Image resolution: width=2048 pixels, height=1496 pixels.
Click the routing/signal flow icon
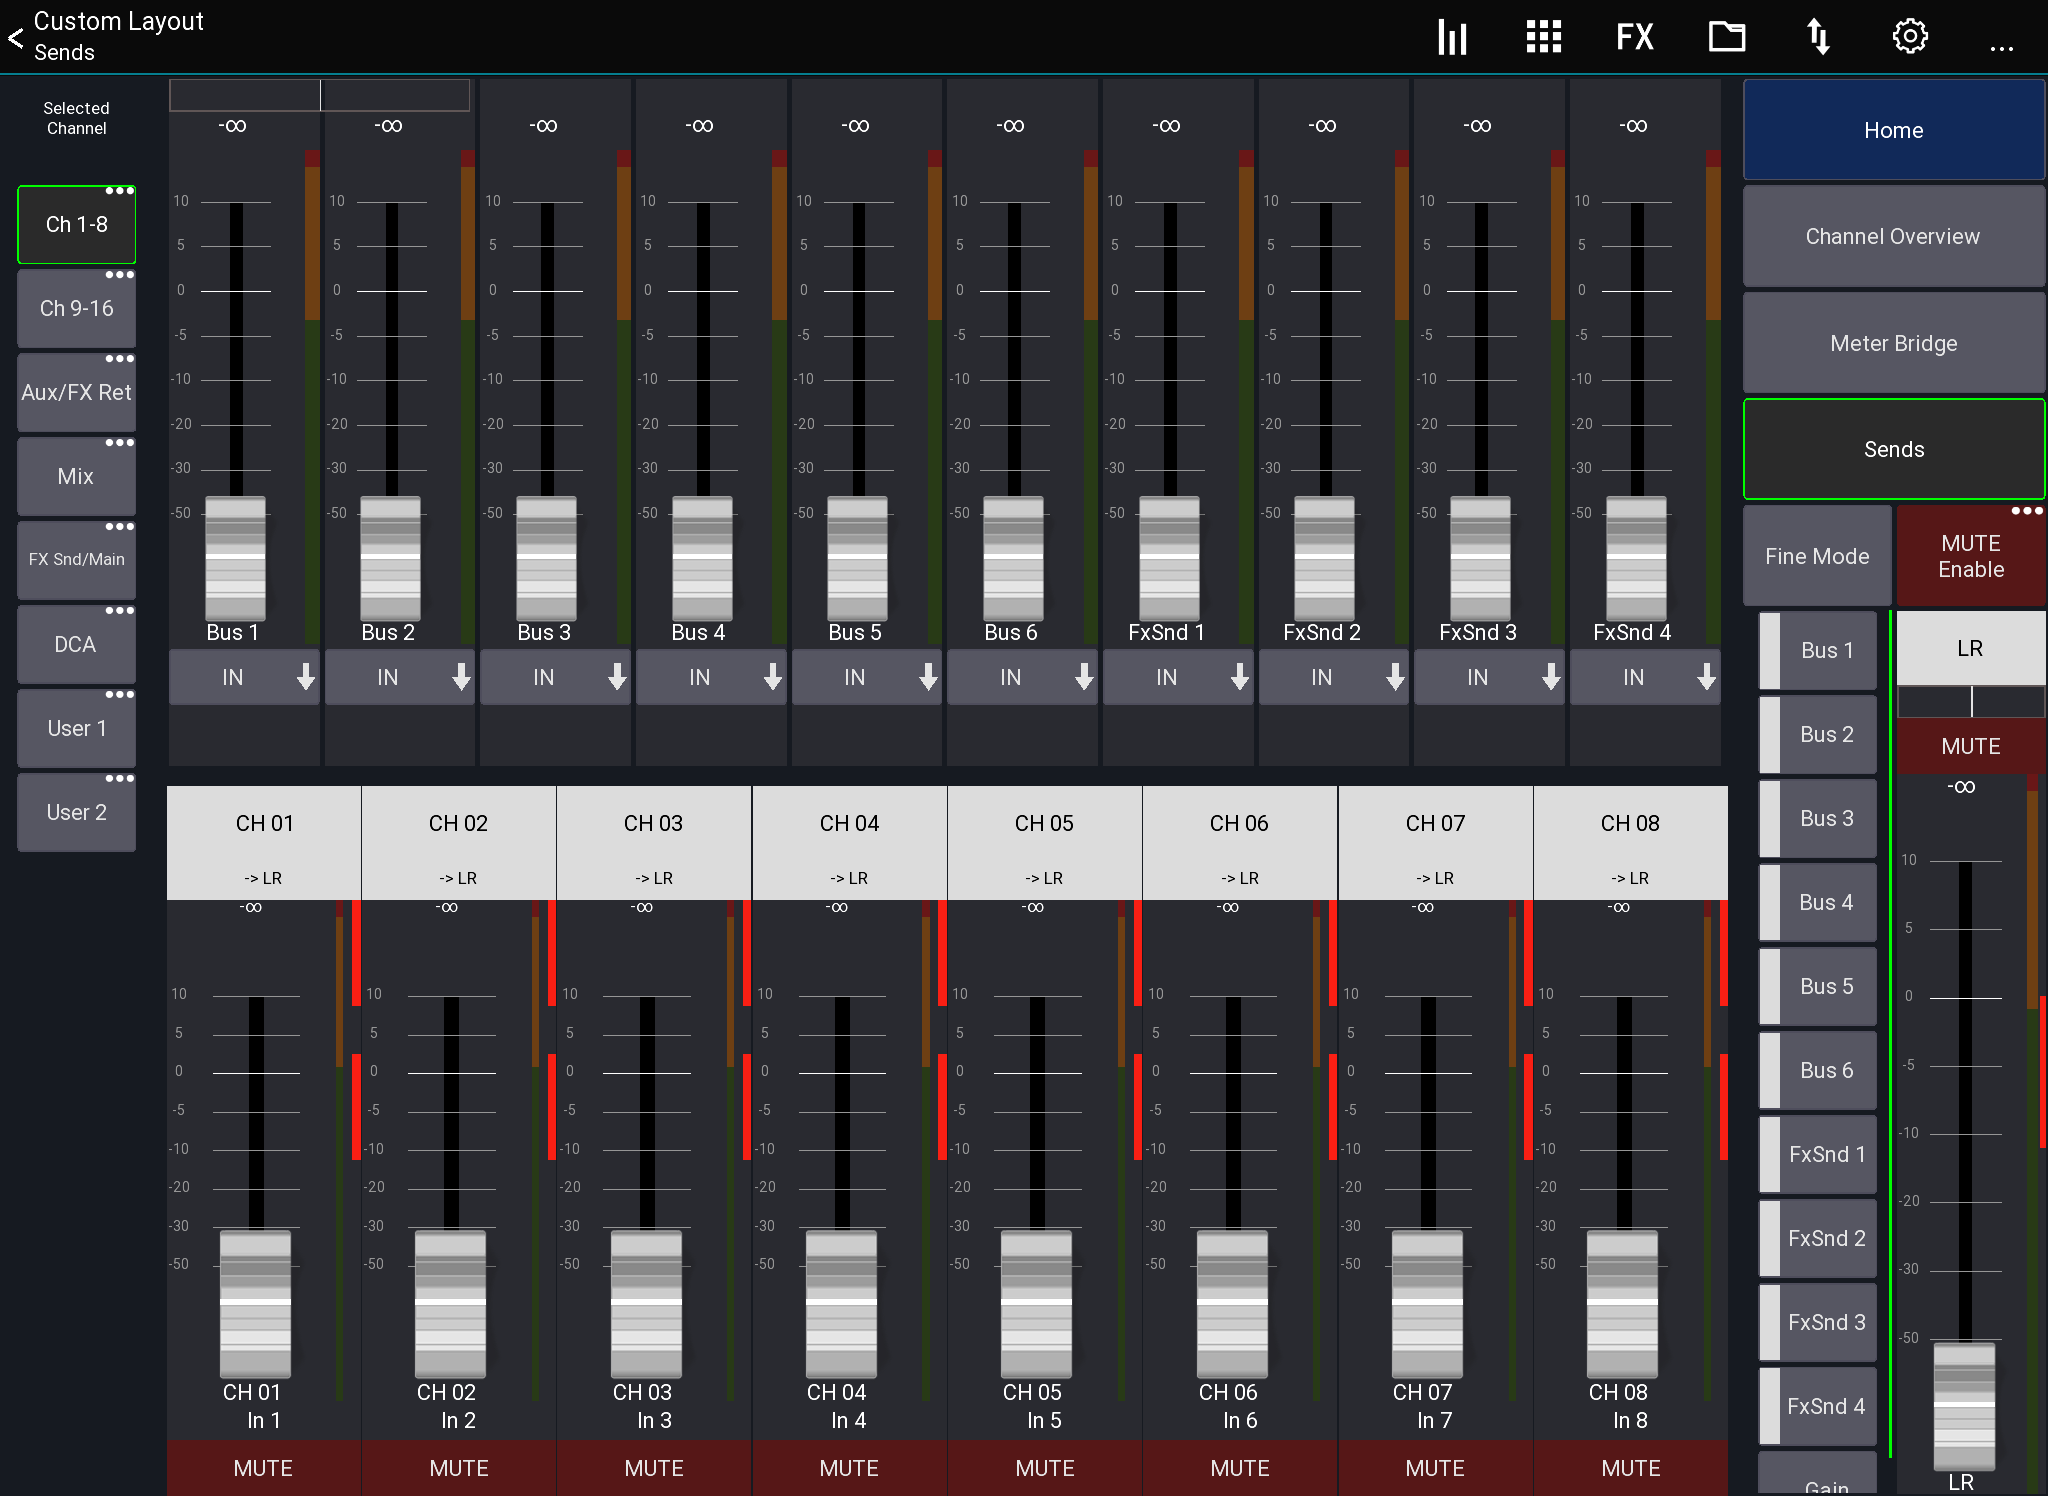[1821, 35]
